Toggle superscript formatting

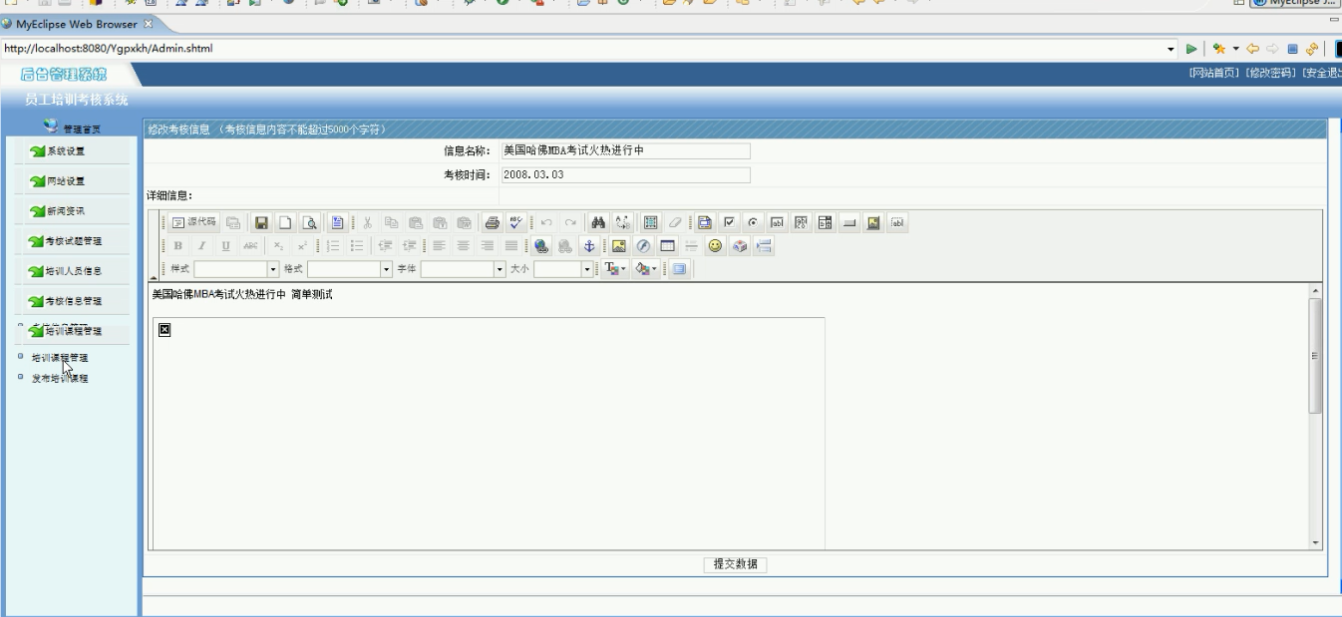pos(302,246)
